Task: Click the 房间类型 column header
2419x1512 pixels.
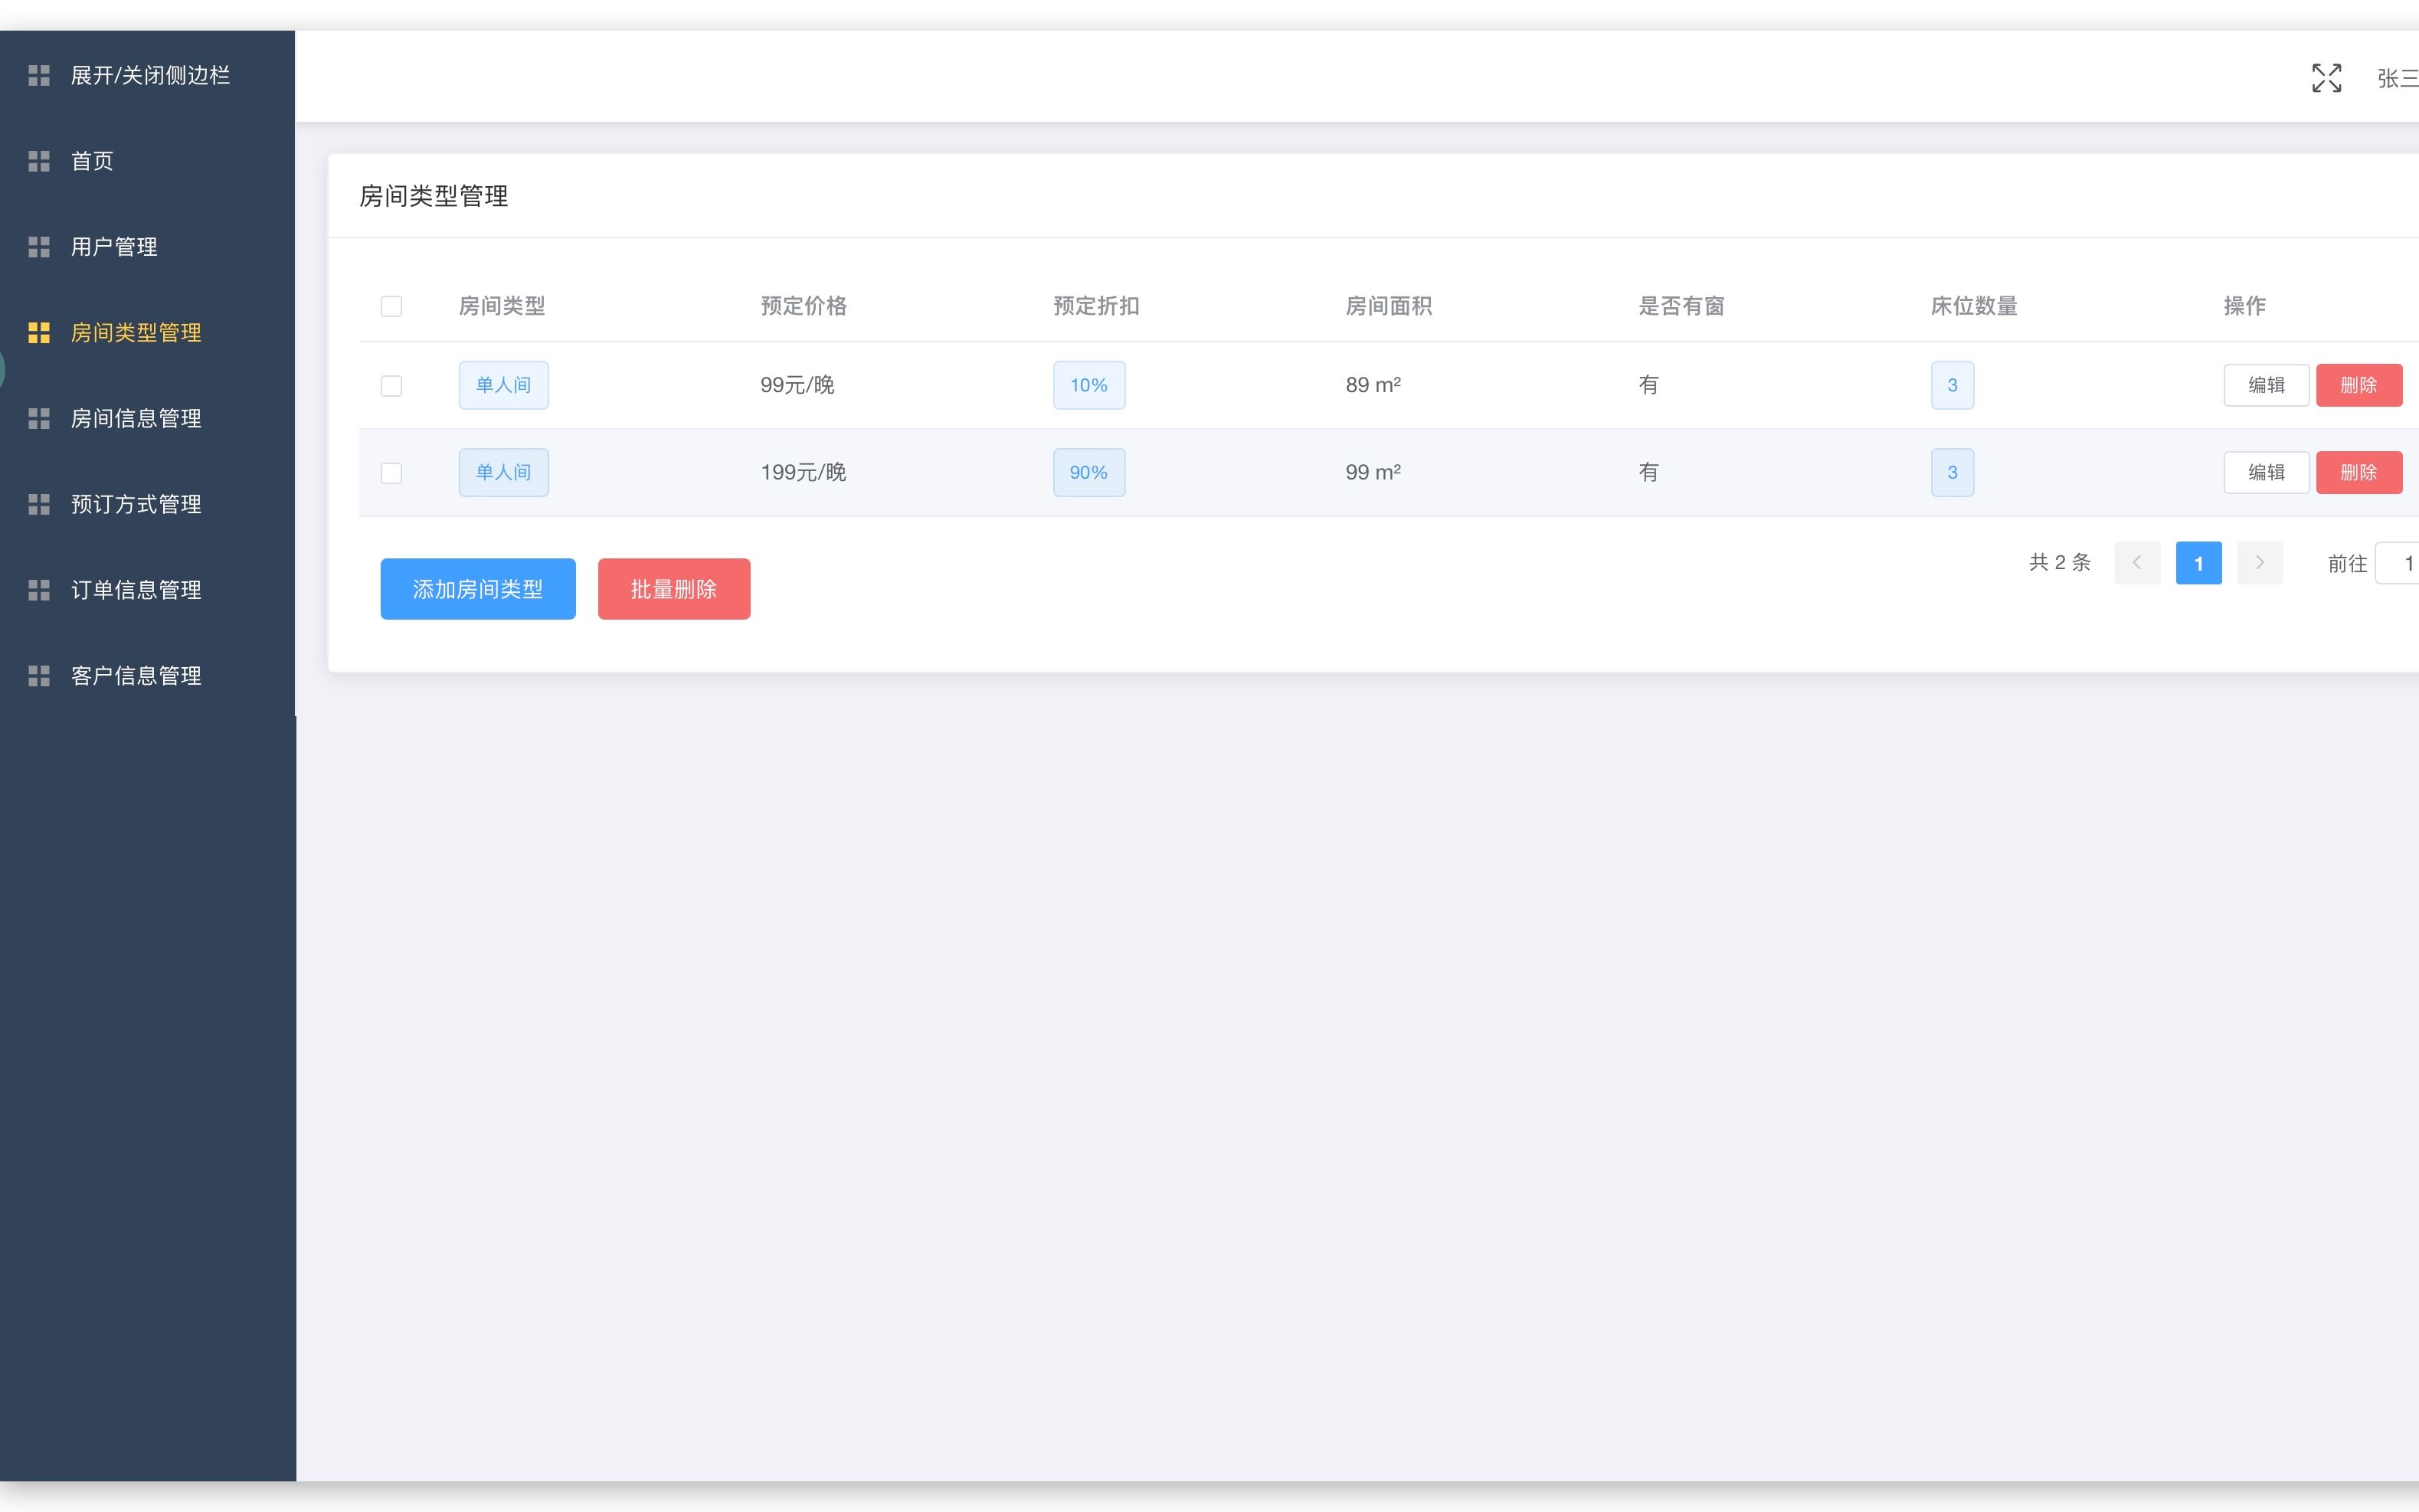Action: coord(502,306)
